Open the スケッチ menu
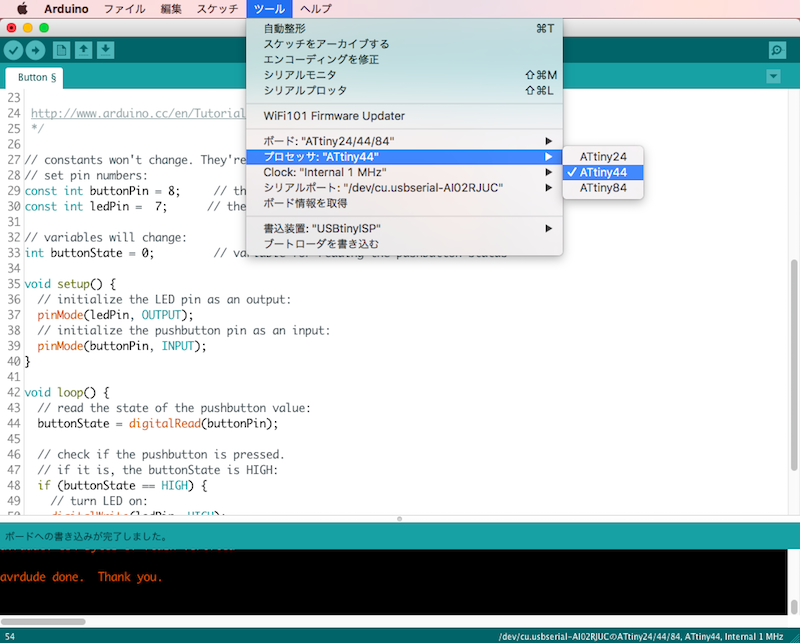 (217, 9)
